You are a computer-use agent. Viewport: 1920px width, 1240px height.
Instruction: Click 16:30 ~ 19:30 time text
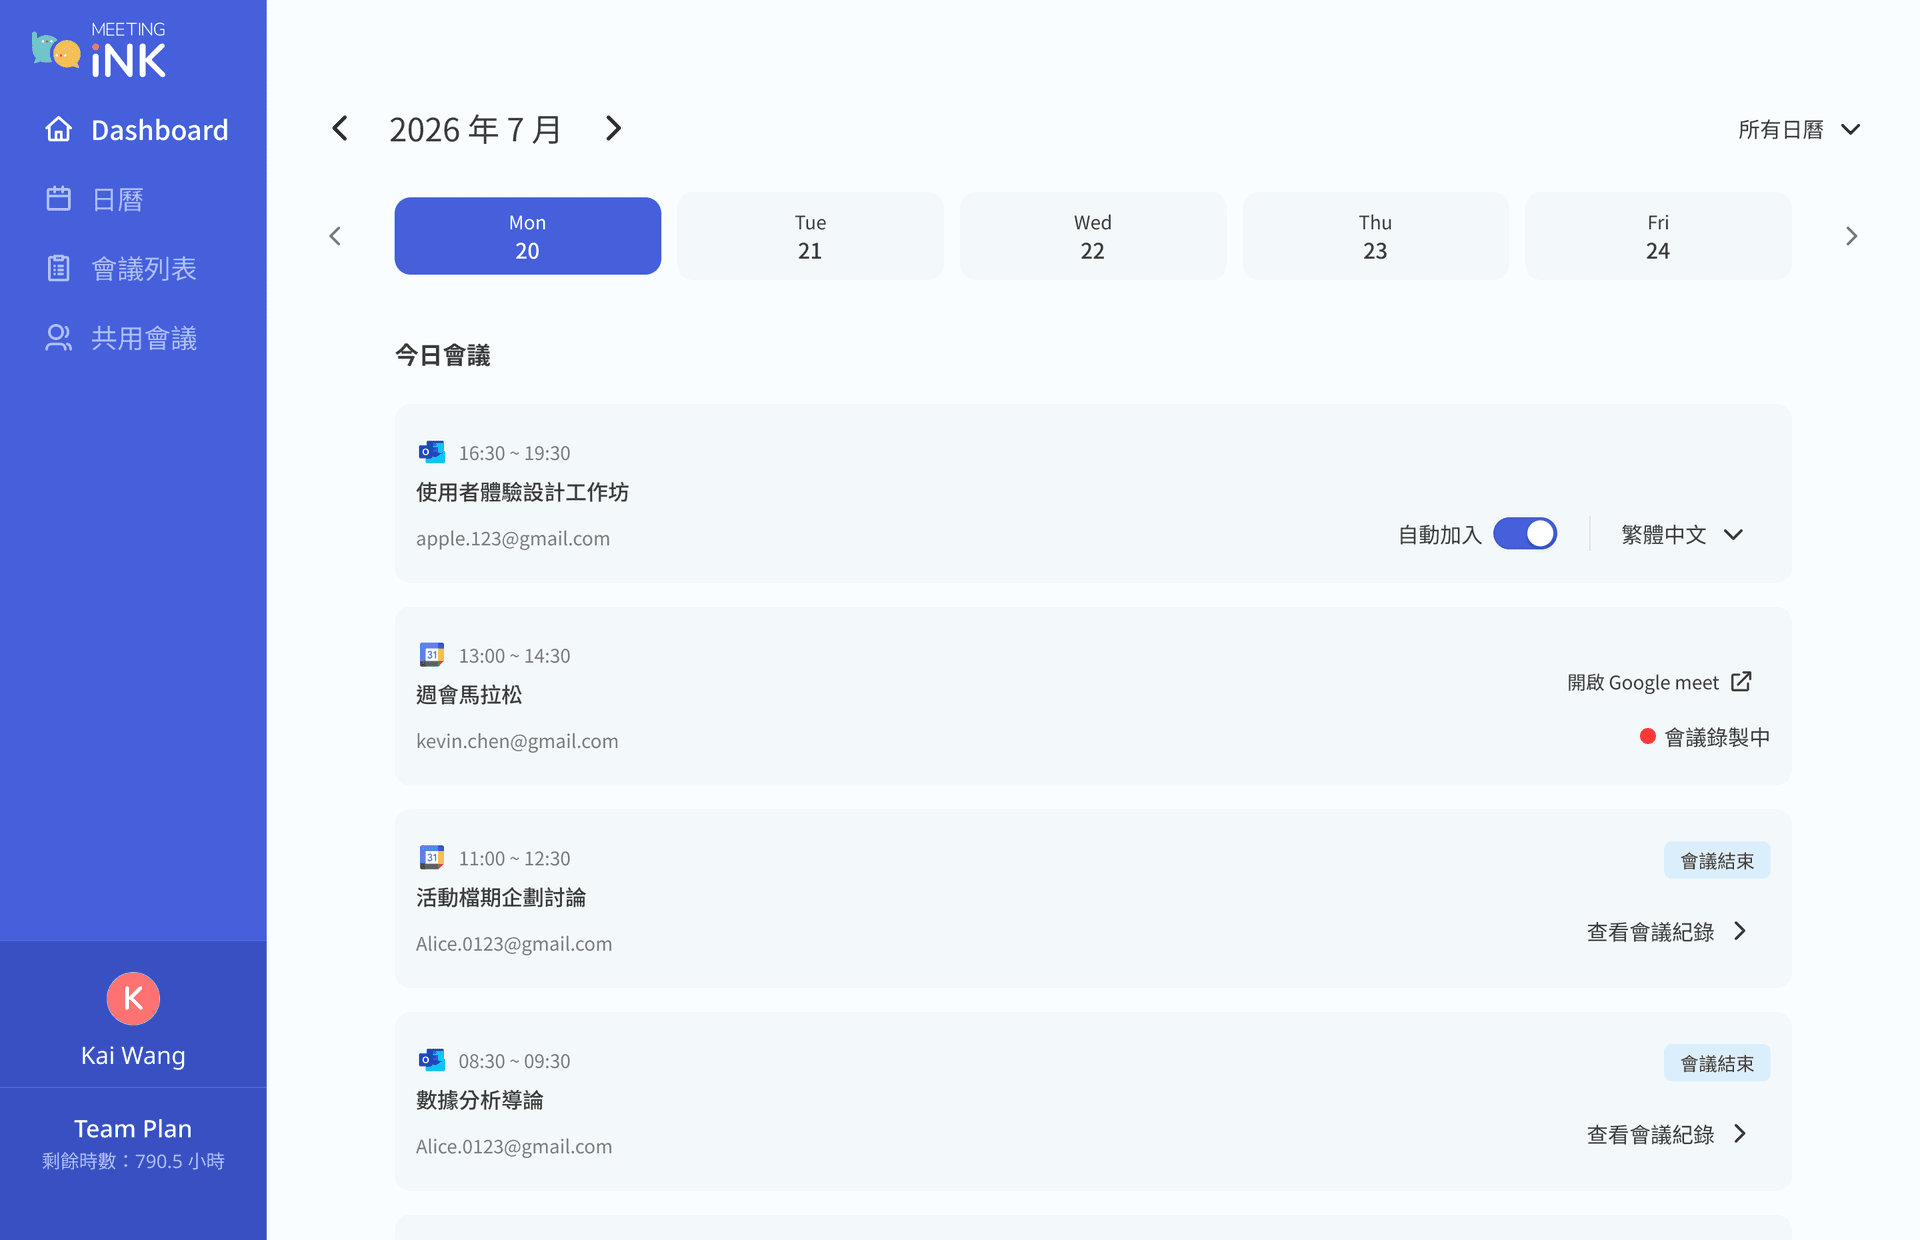pos(514,453)
